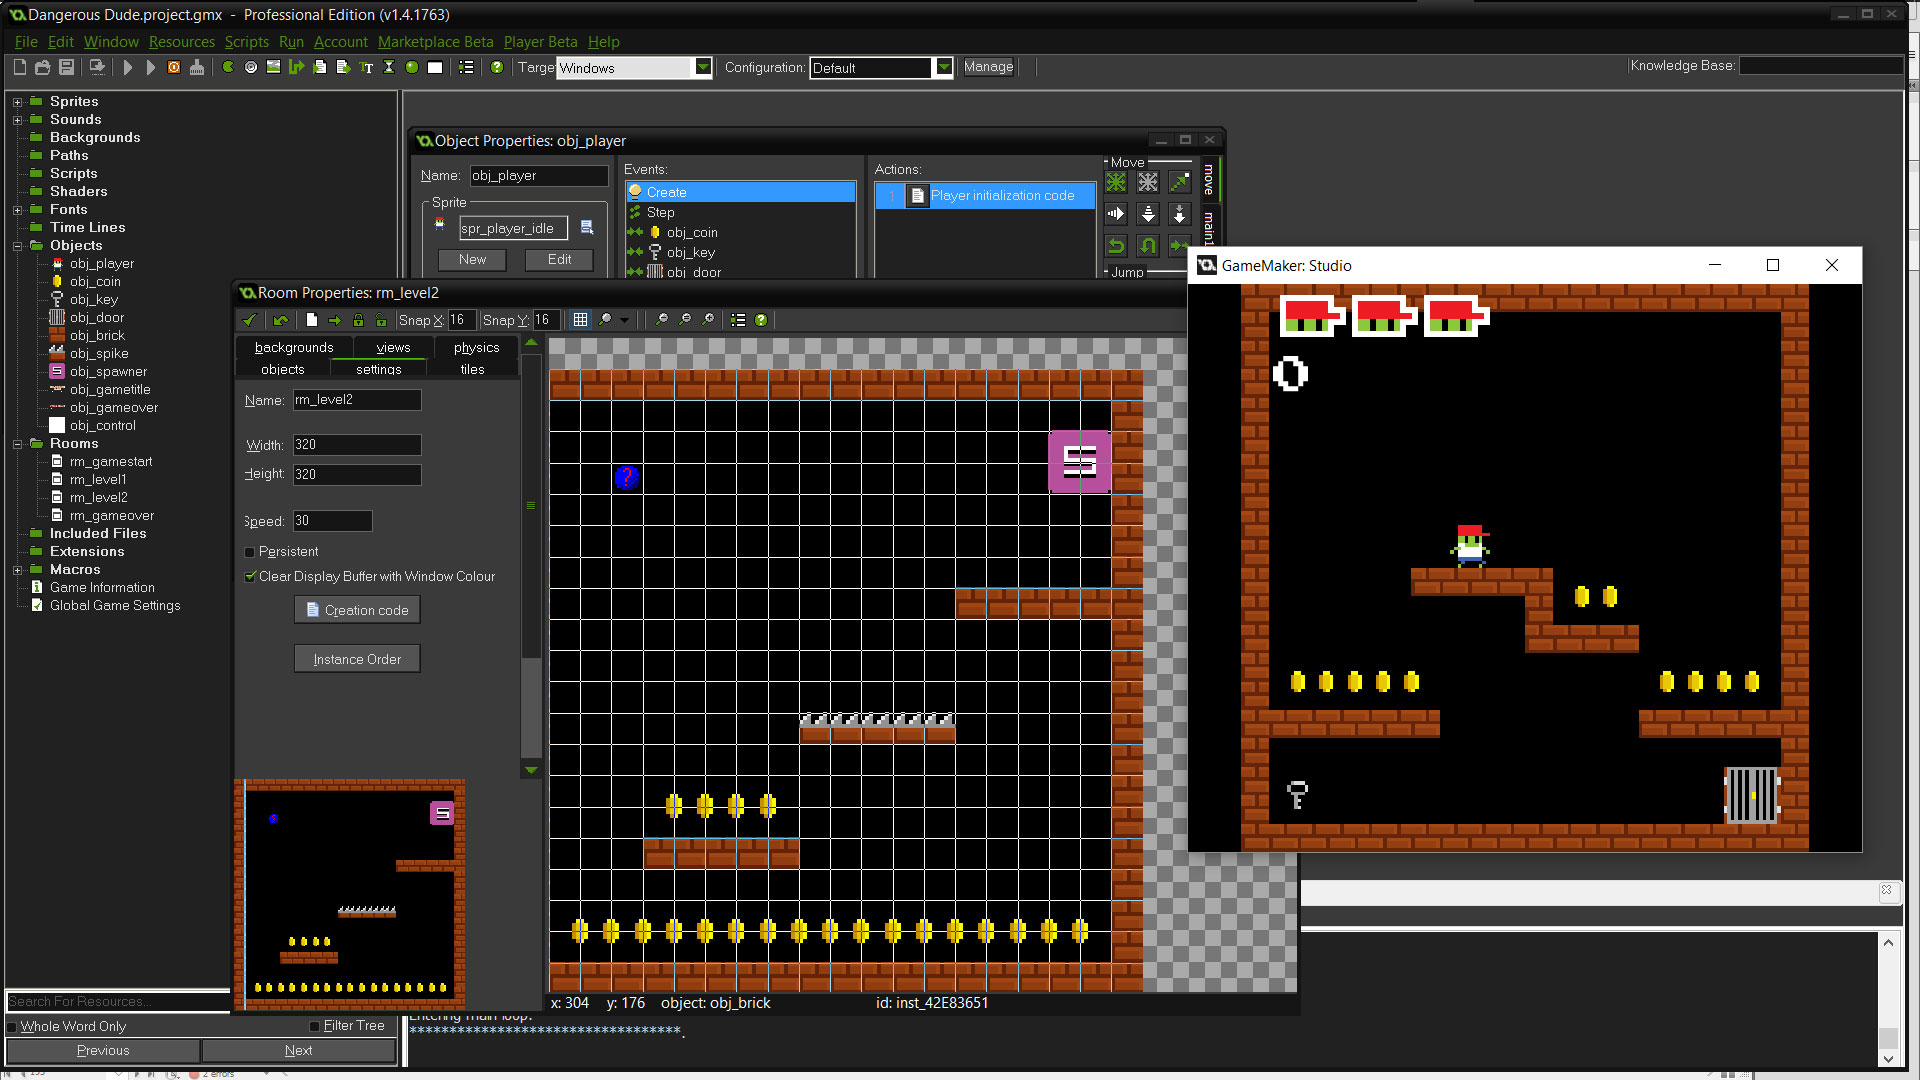Click the play/run game button in main toolbar
Viewport: 1920px width, 1080px height.
click(x=129, y=66)
